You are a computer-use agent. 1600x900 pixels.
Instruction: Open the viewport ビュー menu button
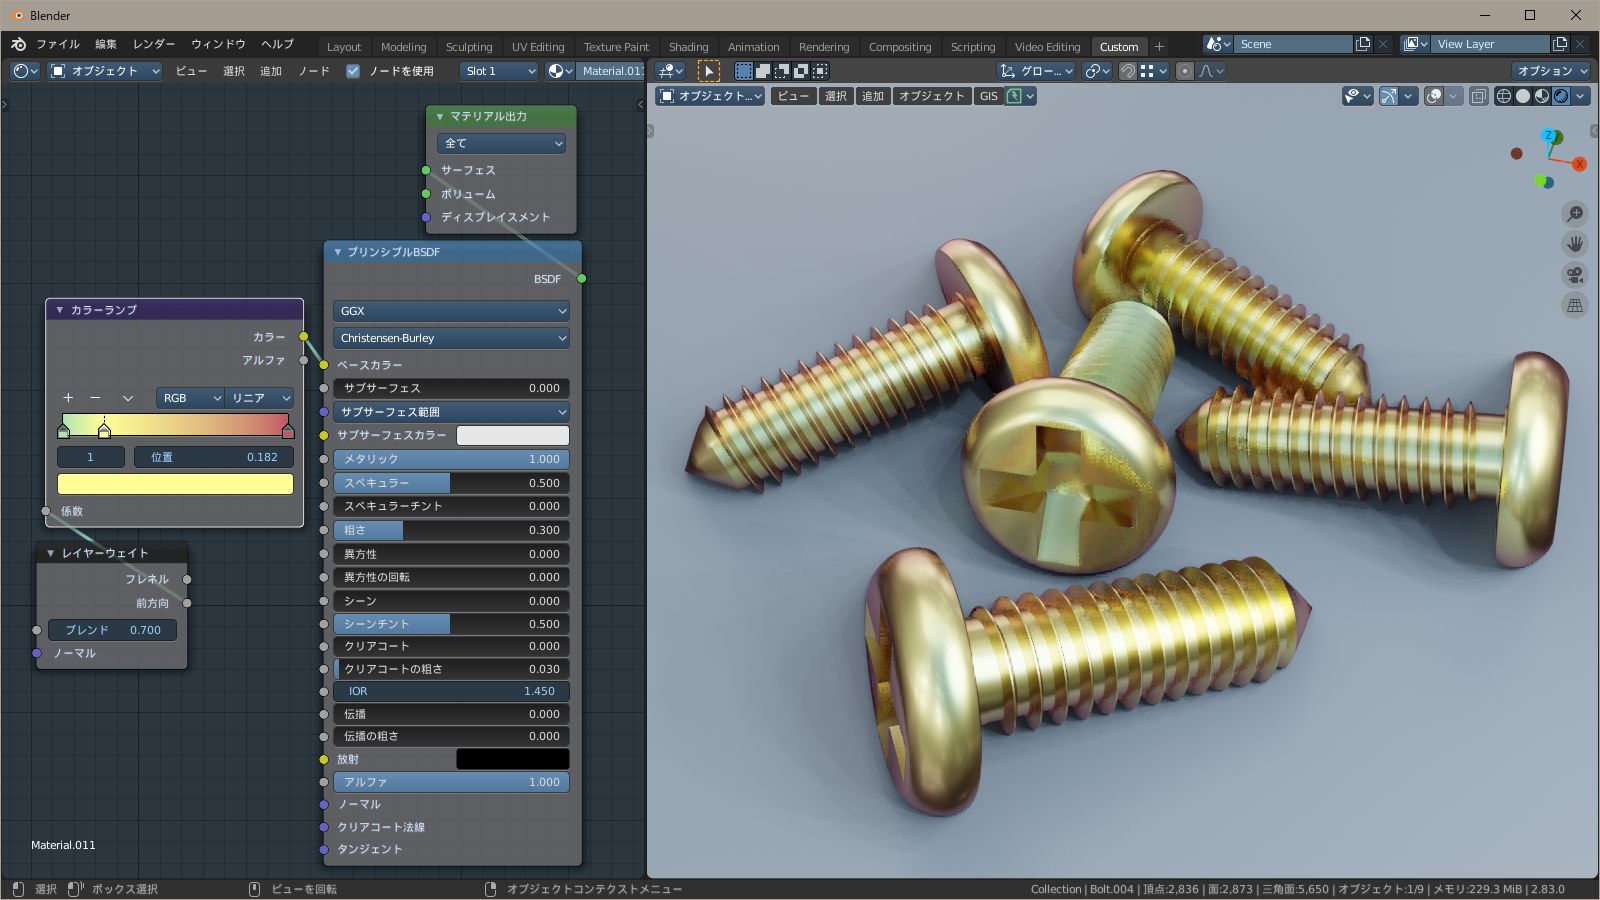[x=793, y=96]
